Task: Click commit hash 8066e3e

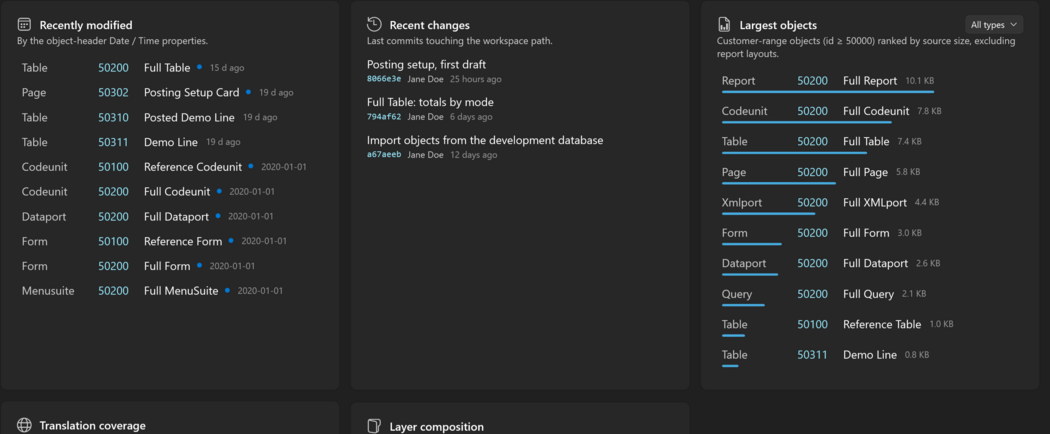Action: point(384,79)
